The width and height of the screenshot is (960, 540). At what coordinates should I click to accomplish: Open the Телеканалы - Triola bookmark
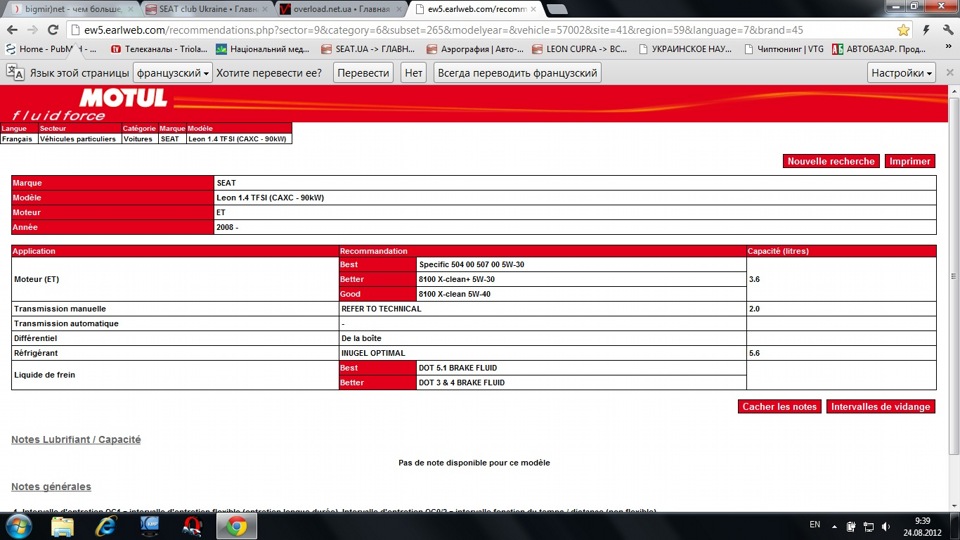159,49
